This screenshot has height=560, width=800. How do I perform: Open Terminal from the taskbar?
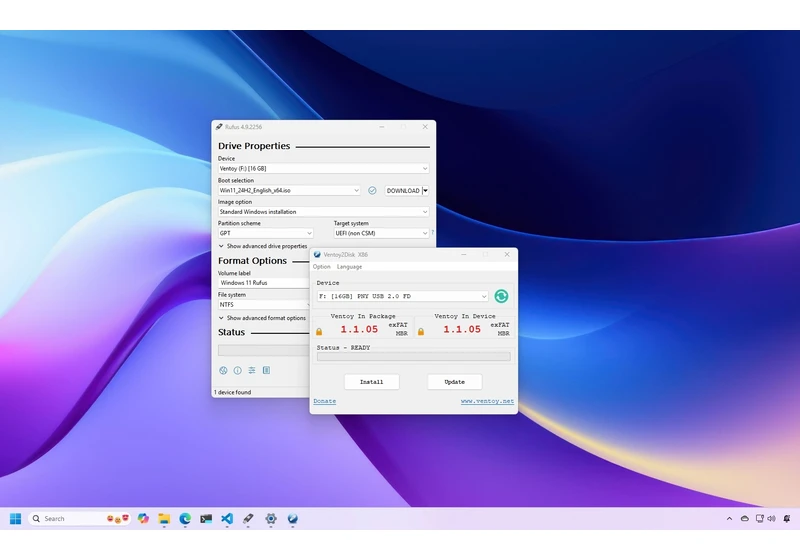coord(206,519)
